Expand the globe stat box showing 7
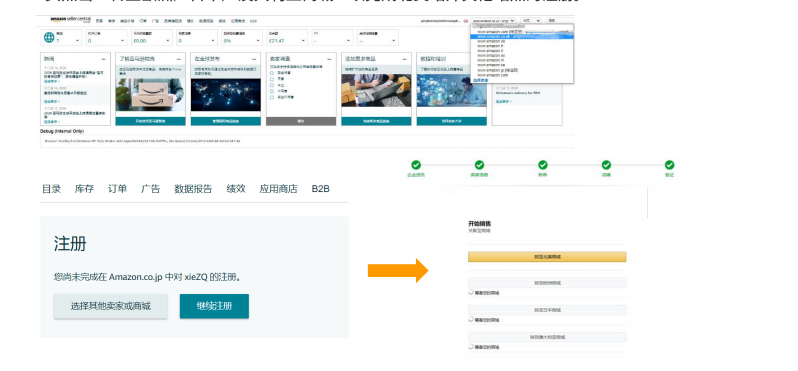 pyautogui.click(x=77, y=41)
